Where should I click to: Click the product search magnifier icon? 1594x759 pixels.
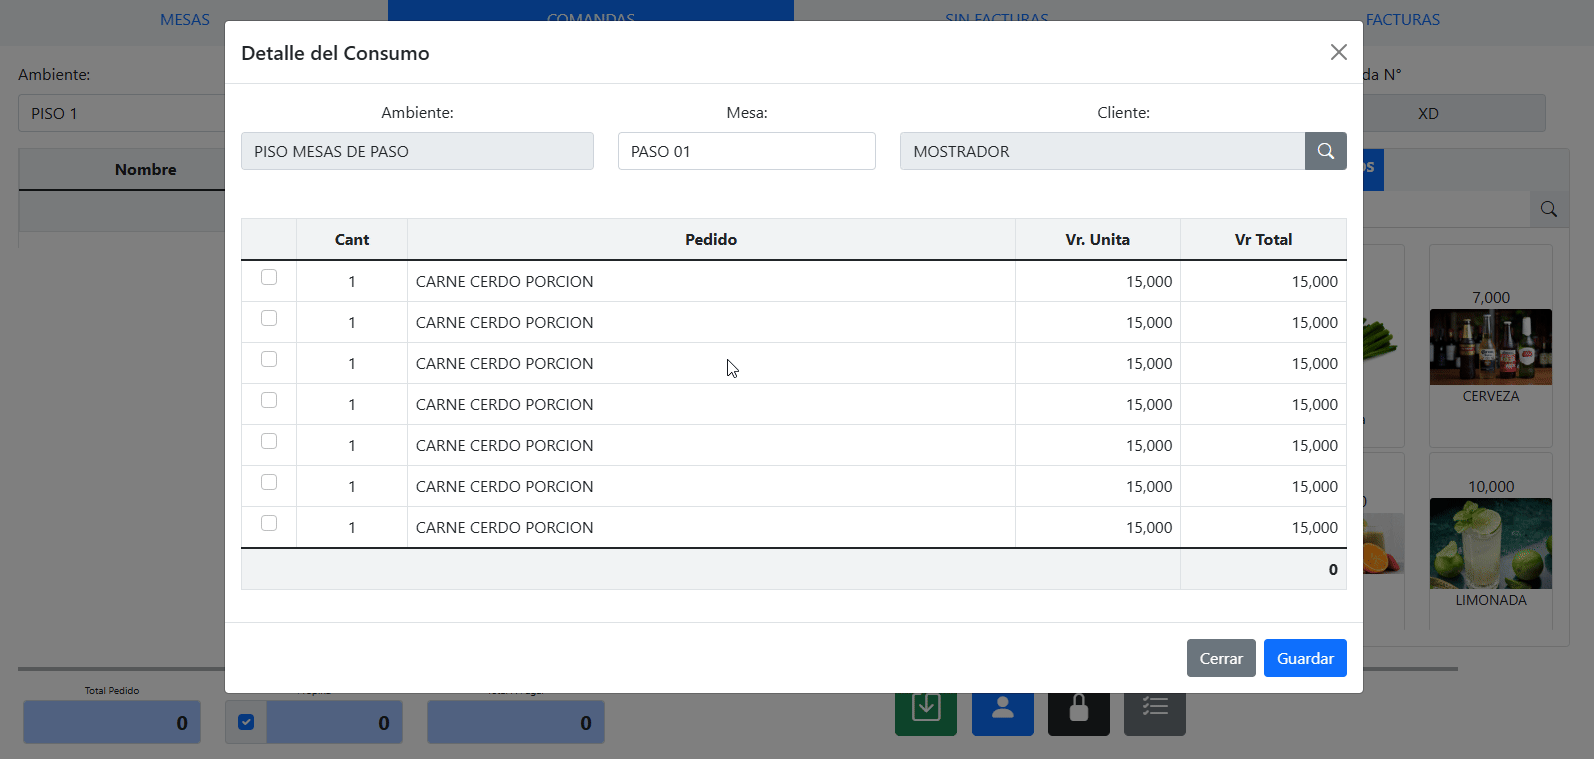(1548, 209)
